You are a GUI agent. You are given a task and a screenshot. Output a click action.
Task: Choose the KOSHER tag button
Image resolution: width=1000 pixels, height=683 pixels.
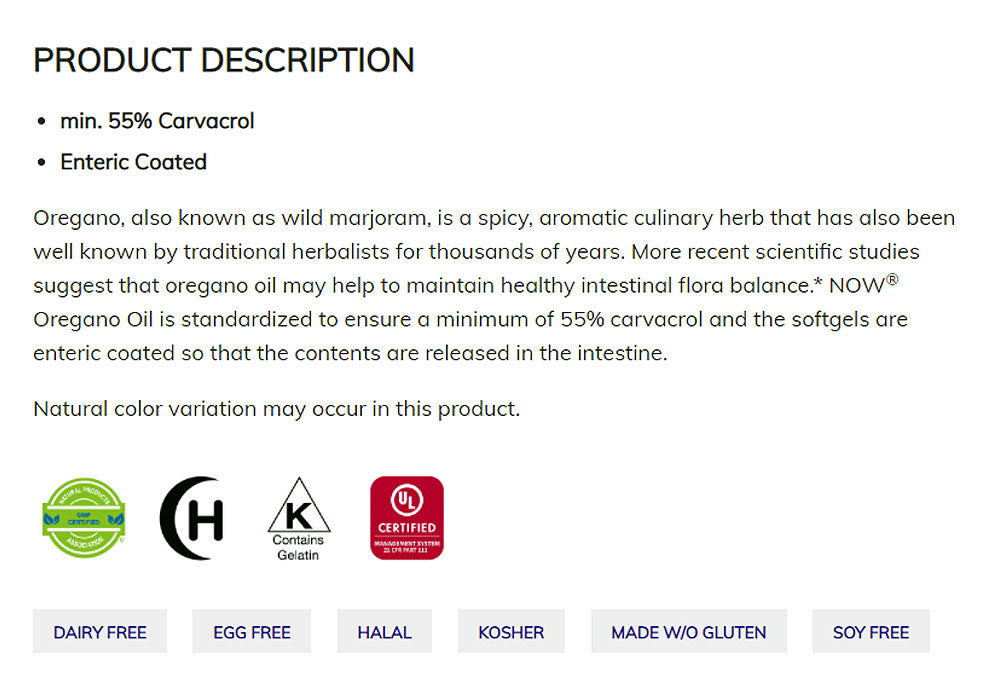[511, 632]
